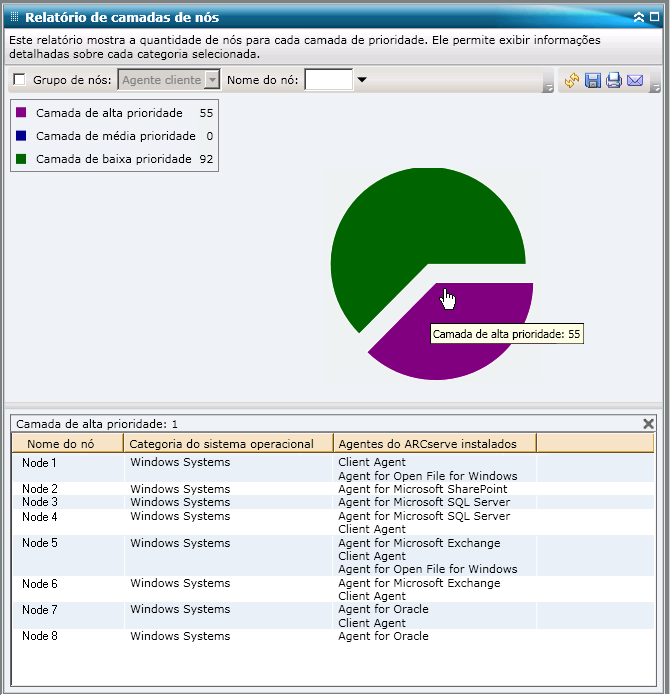Image resolution: width=671 pixels, height=695 pixels.
Task: Click the email report envelope icon
Action: click(635, 81)
